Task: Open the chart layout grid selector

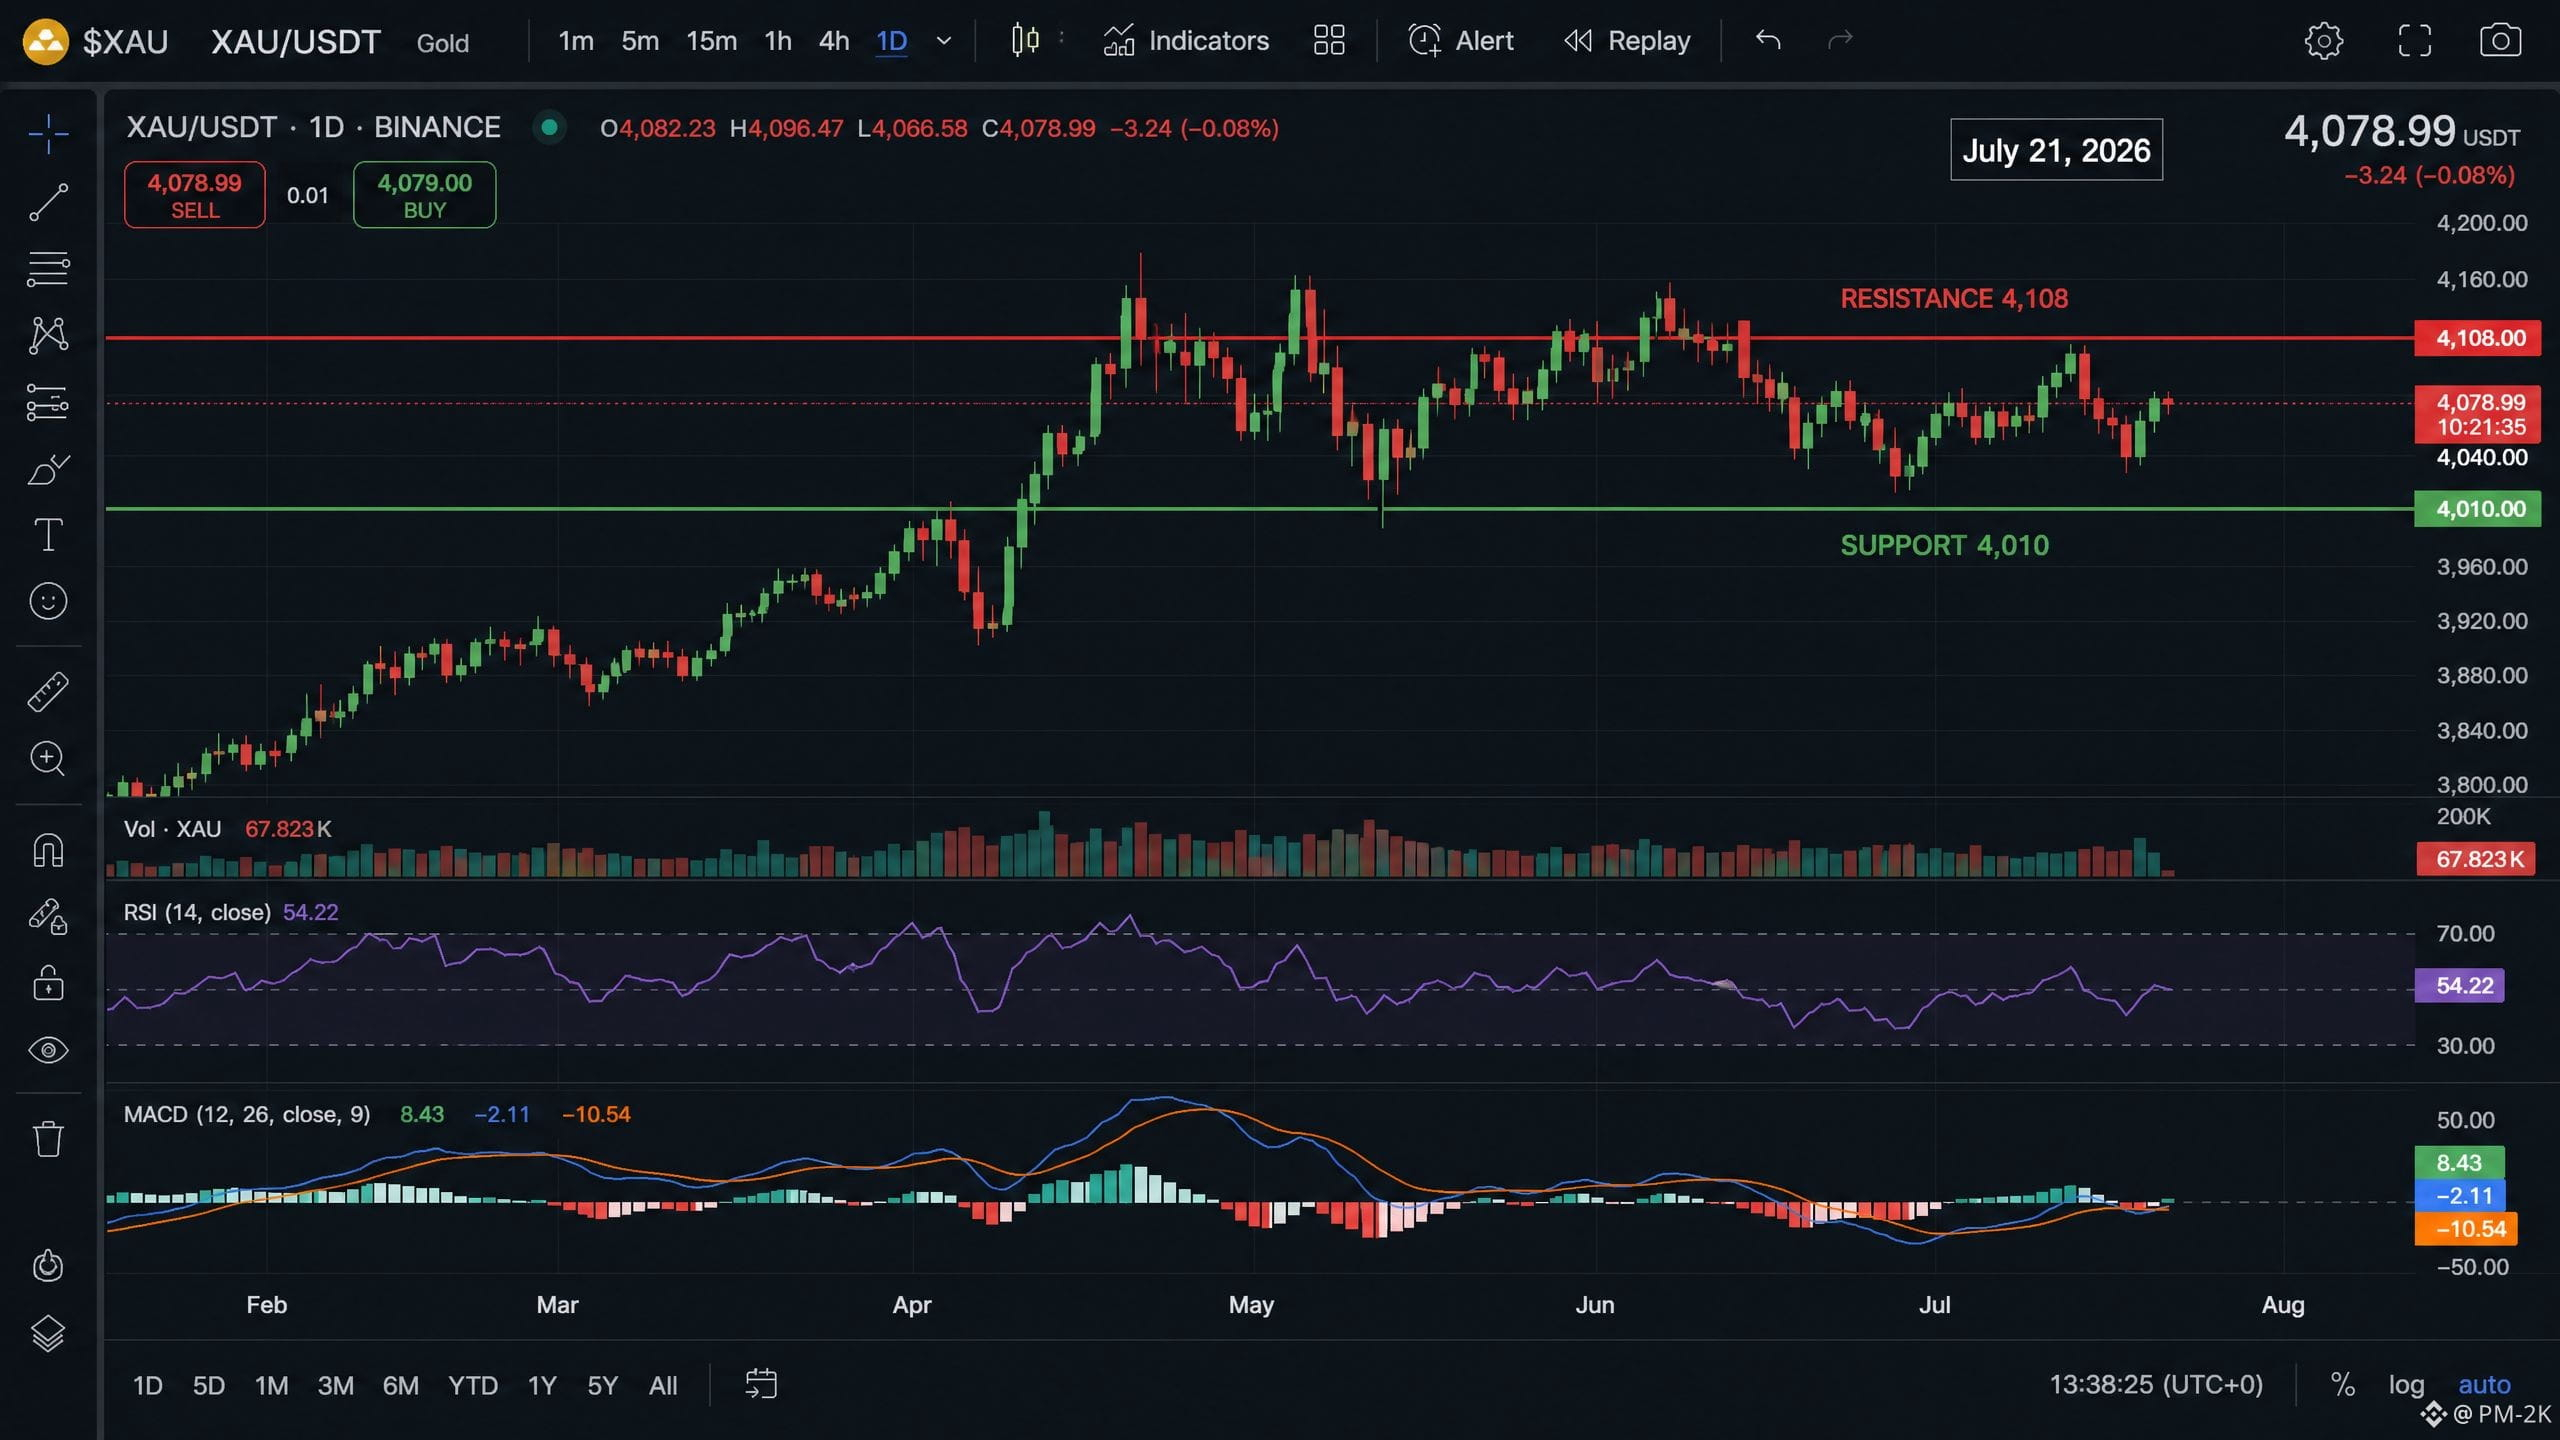Action: (1329, 41)
